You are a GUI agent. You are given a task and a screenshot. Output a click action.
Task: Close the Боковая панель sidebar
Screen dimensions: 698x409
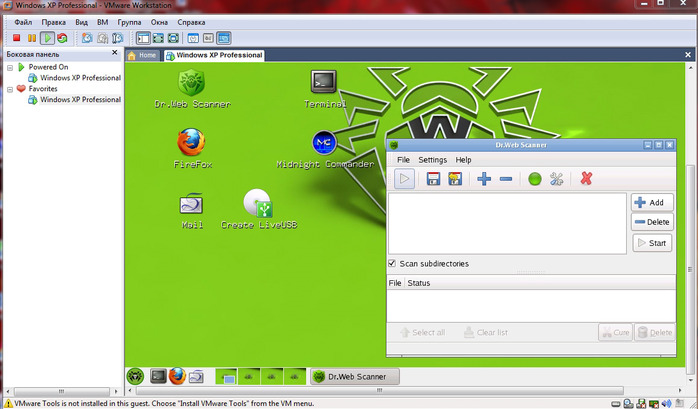coord(114,53)
